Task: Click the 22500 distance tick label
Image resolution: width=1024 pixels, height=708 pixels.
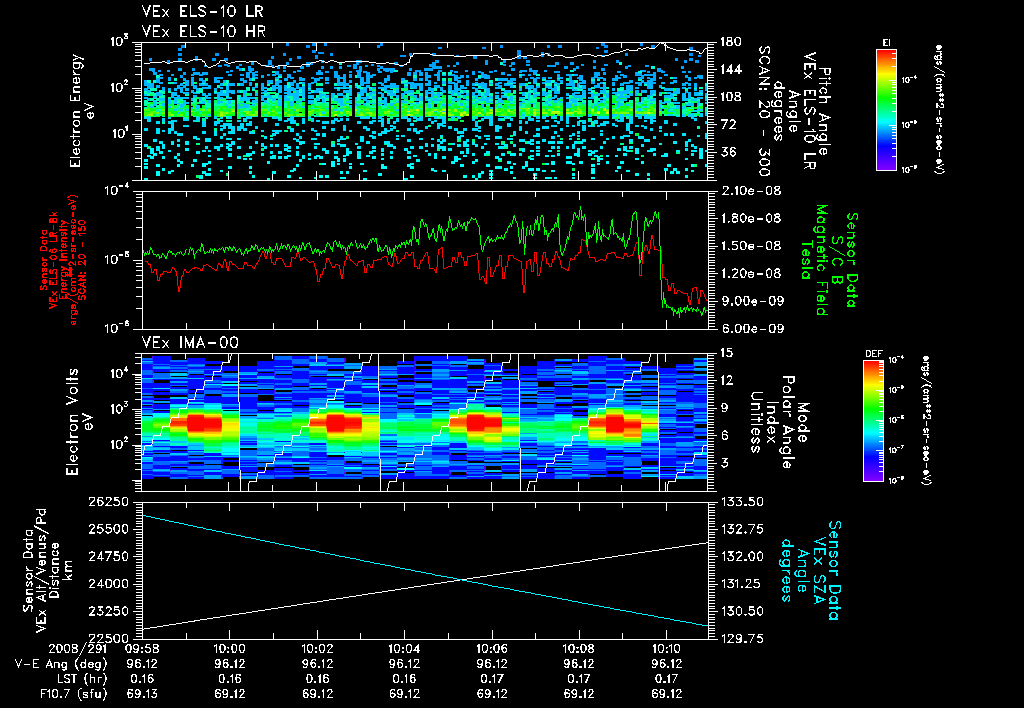Action: pyautogui.click(x=108, y=639)
